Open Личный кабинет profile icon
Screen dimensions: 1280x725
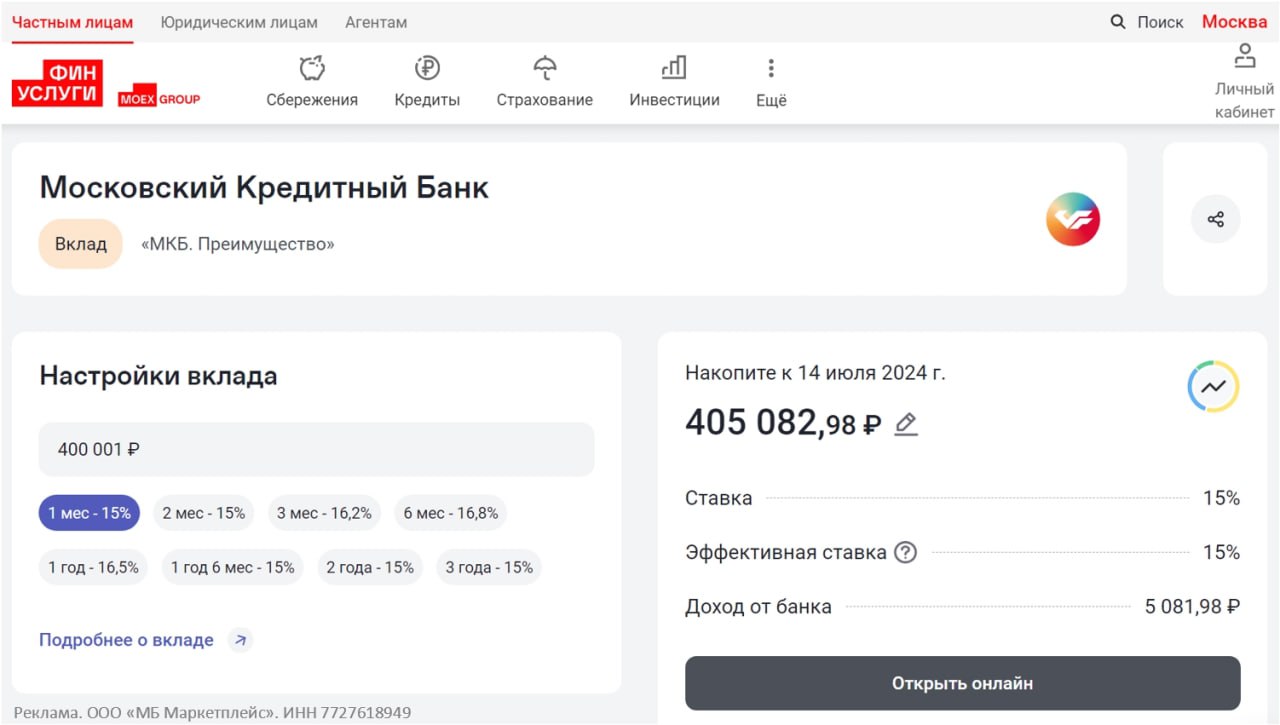pyautogui.click(x=1244, y=56)
